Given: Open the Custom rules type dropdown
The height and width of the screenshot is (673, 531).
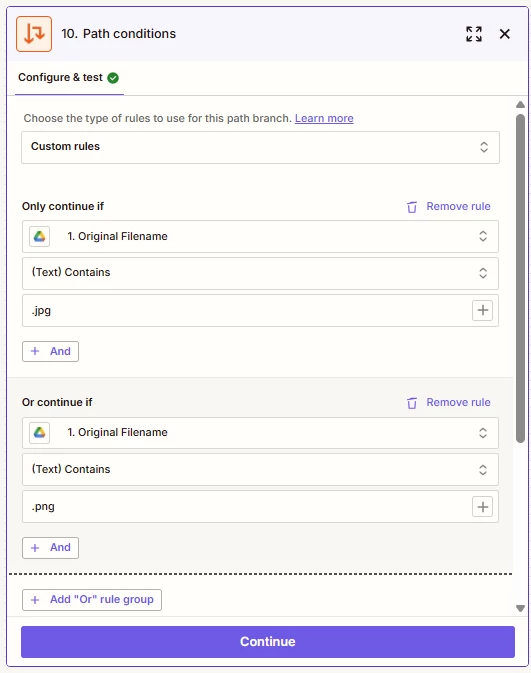Looking at the screenshot, I should pos(260,147).
